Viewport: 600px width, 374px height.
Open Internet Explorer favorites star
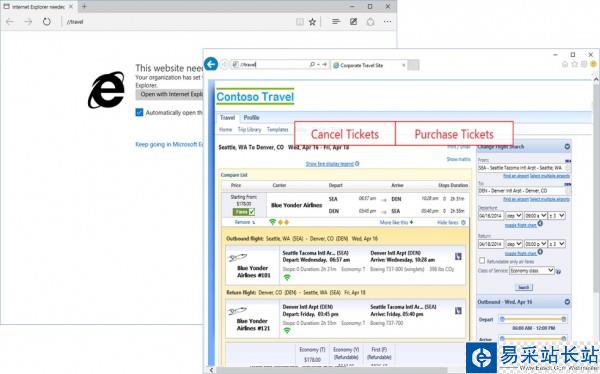[x=575, y=65]
